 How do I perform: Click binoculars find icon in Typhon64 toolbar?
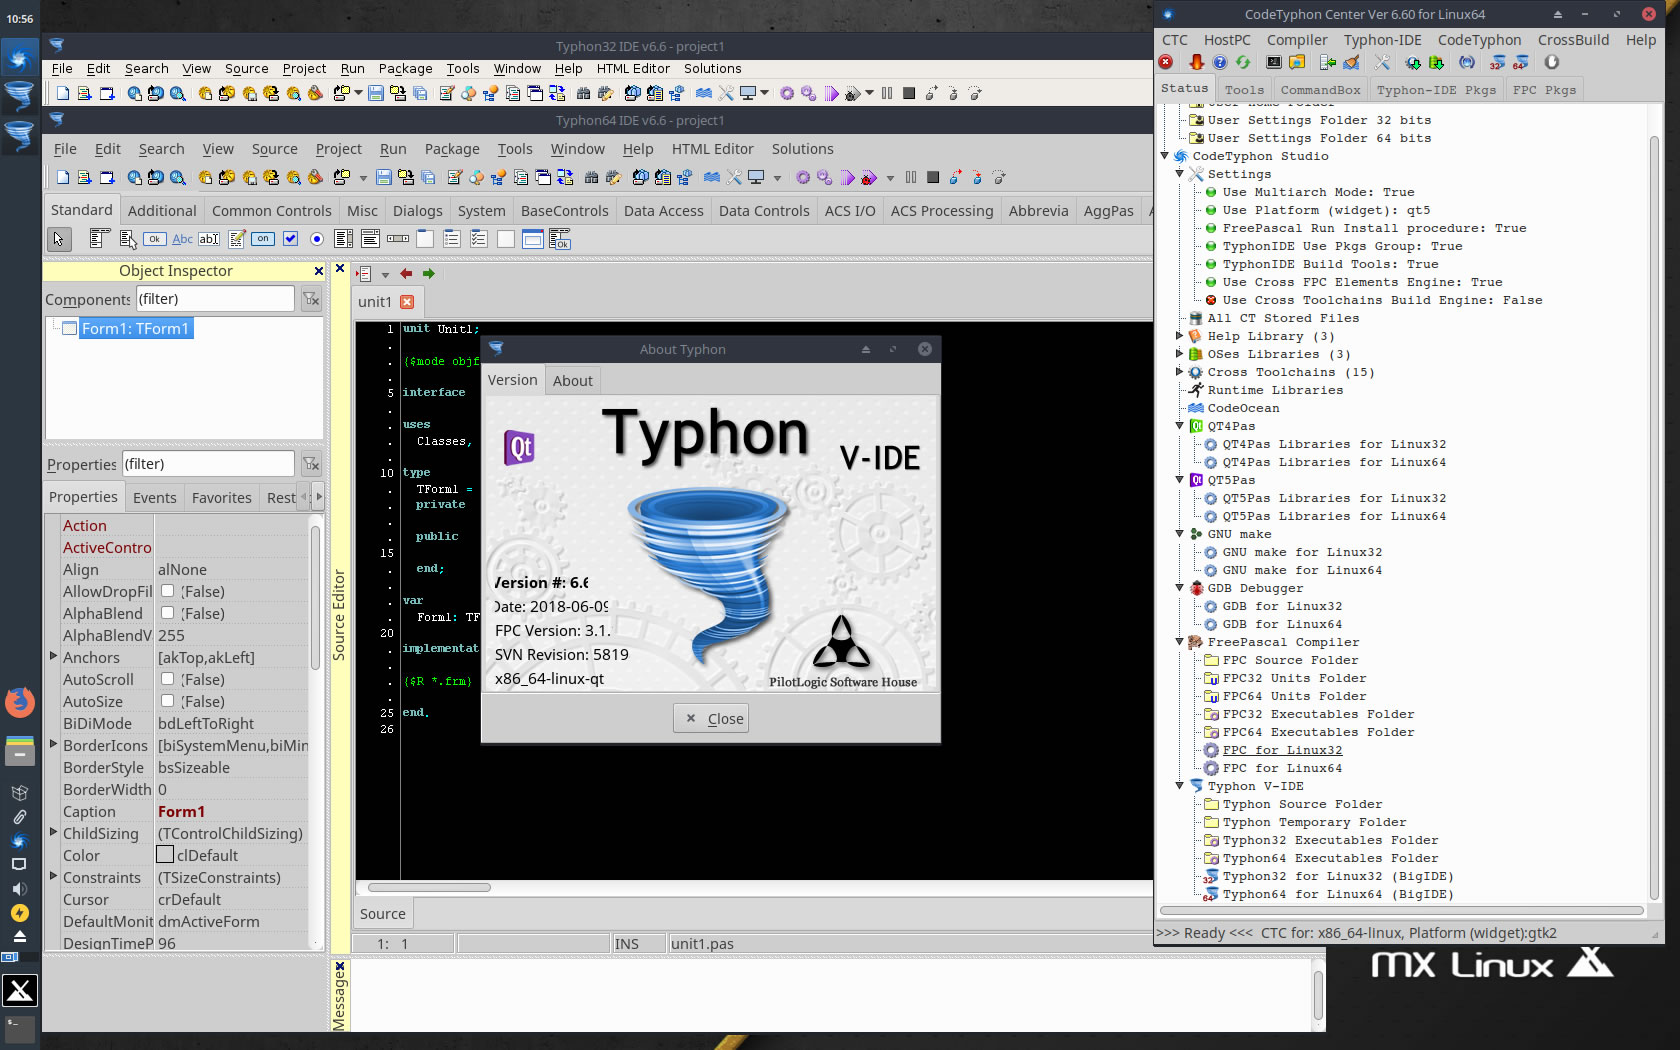pos(591,178)
